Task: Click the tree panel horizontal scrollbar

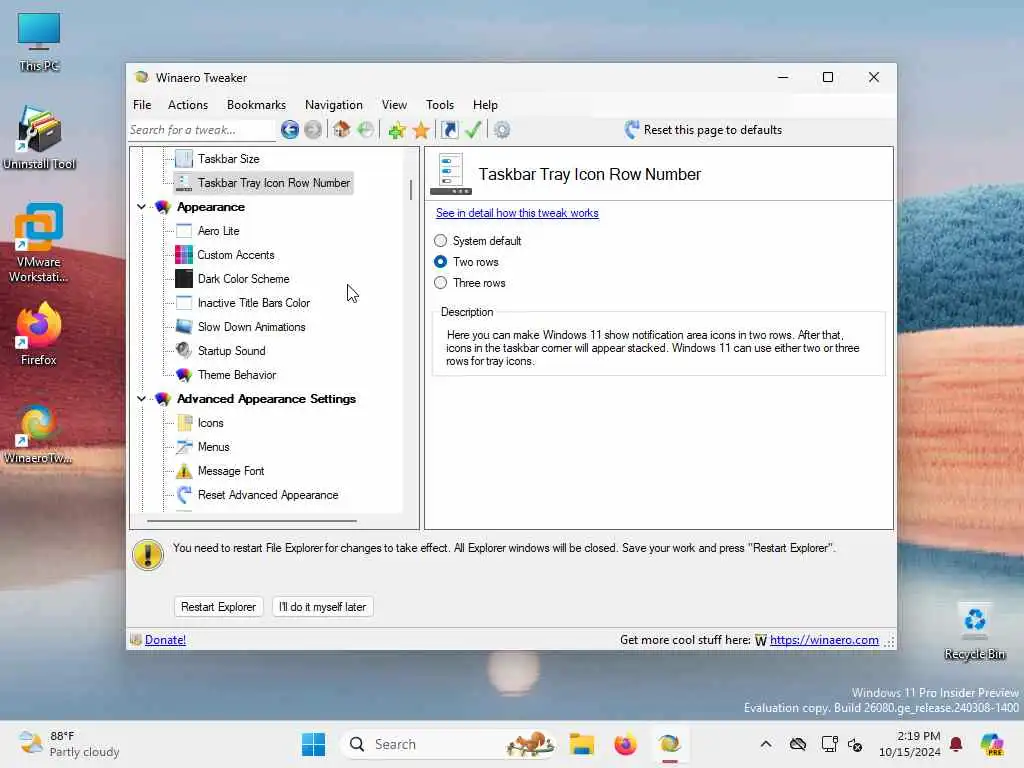Action: (x=252, y=521)
